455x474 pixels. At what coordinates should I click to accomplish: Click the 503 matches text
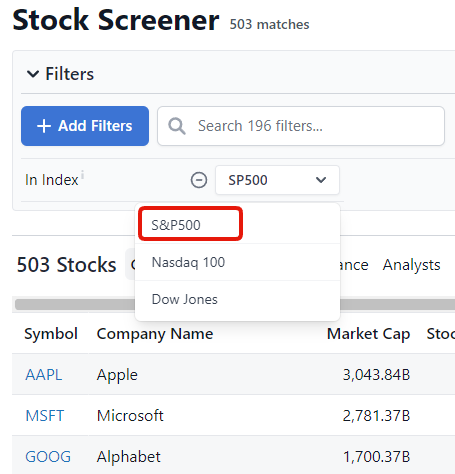269,24
